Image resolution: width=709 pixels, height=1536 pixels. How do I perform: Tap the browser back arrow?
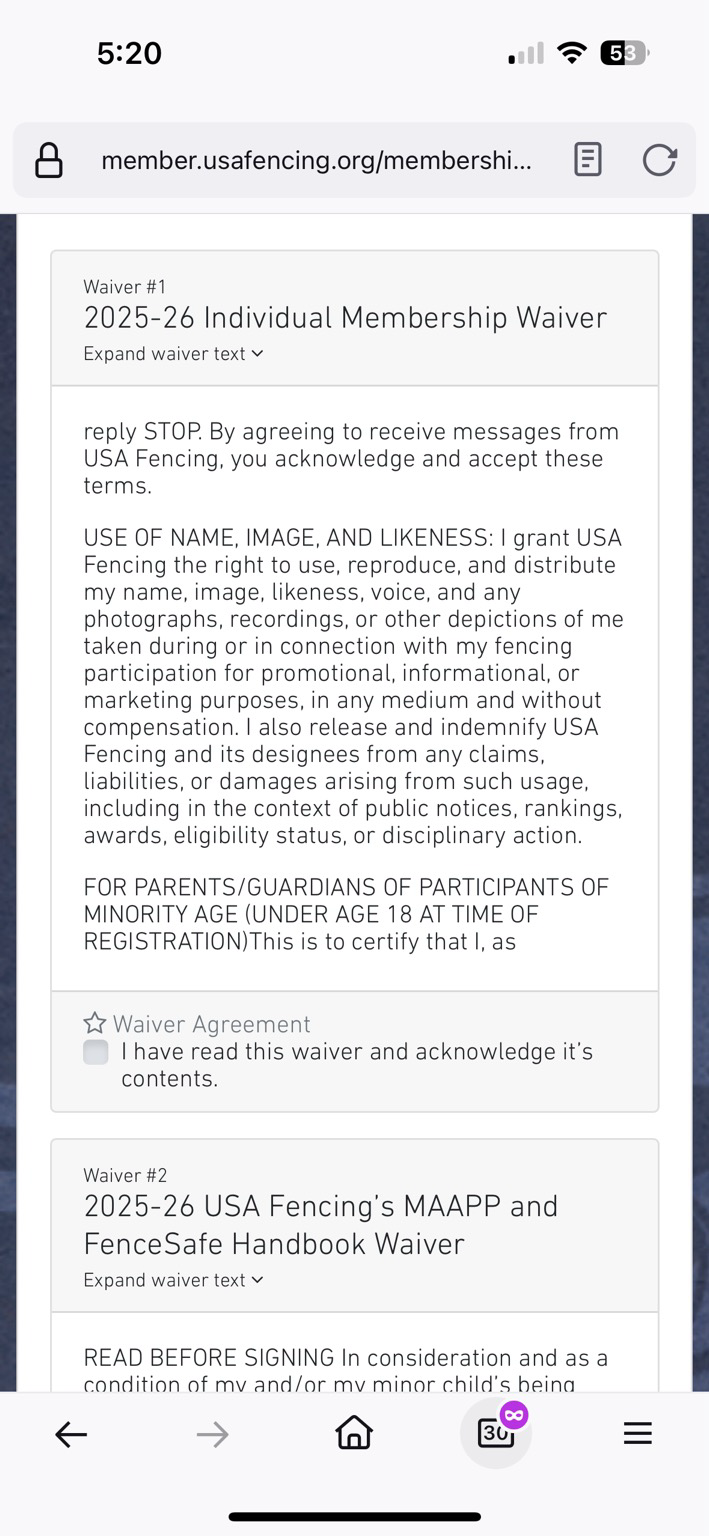coord(71,1435)
